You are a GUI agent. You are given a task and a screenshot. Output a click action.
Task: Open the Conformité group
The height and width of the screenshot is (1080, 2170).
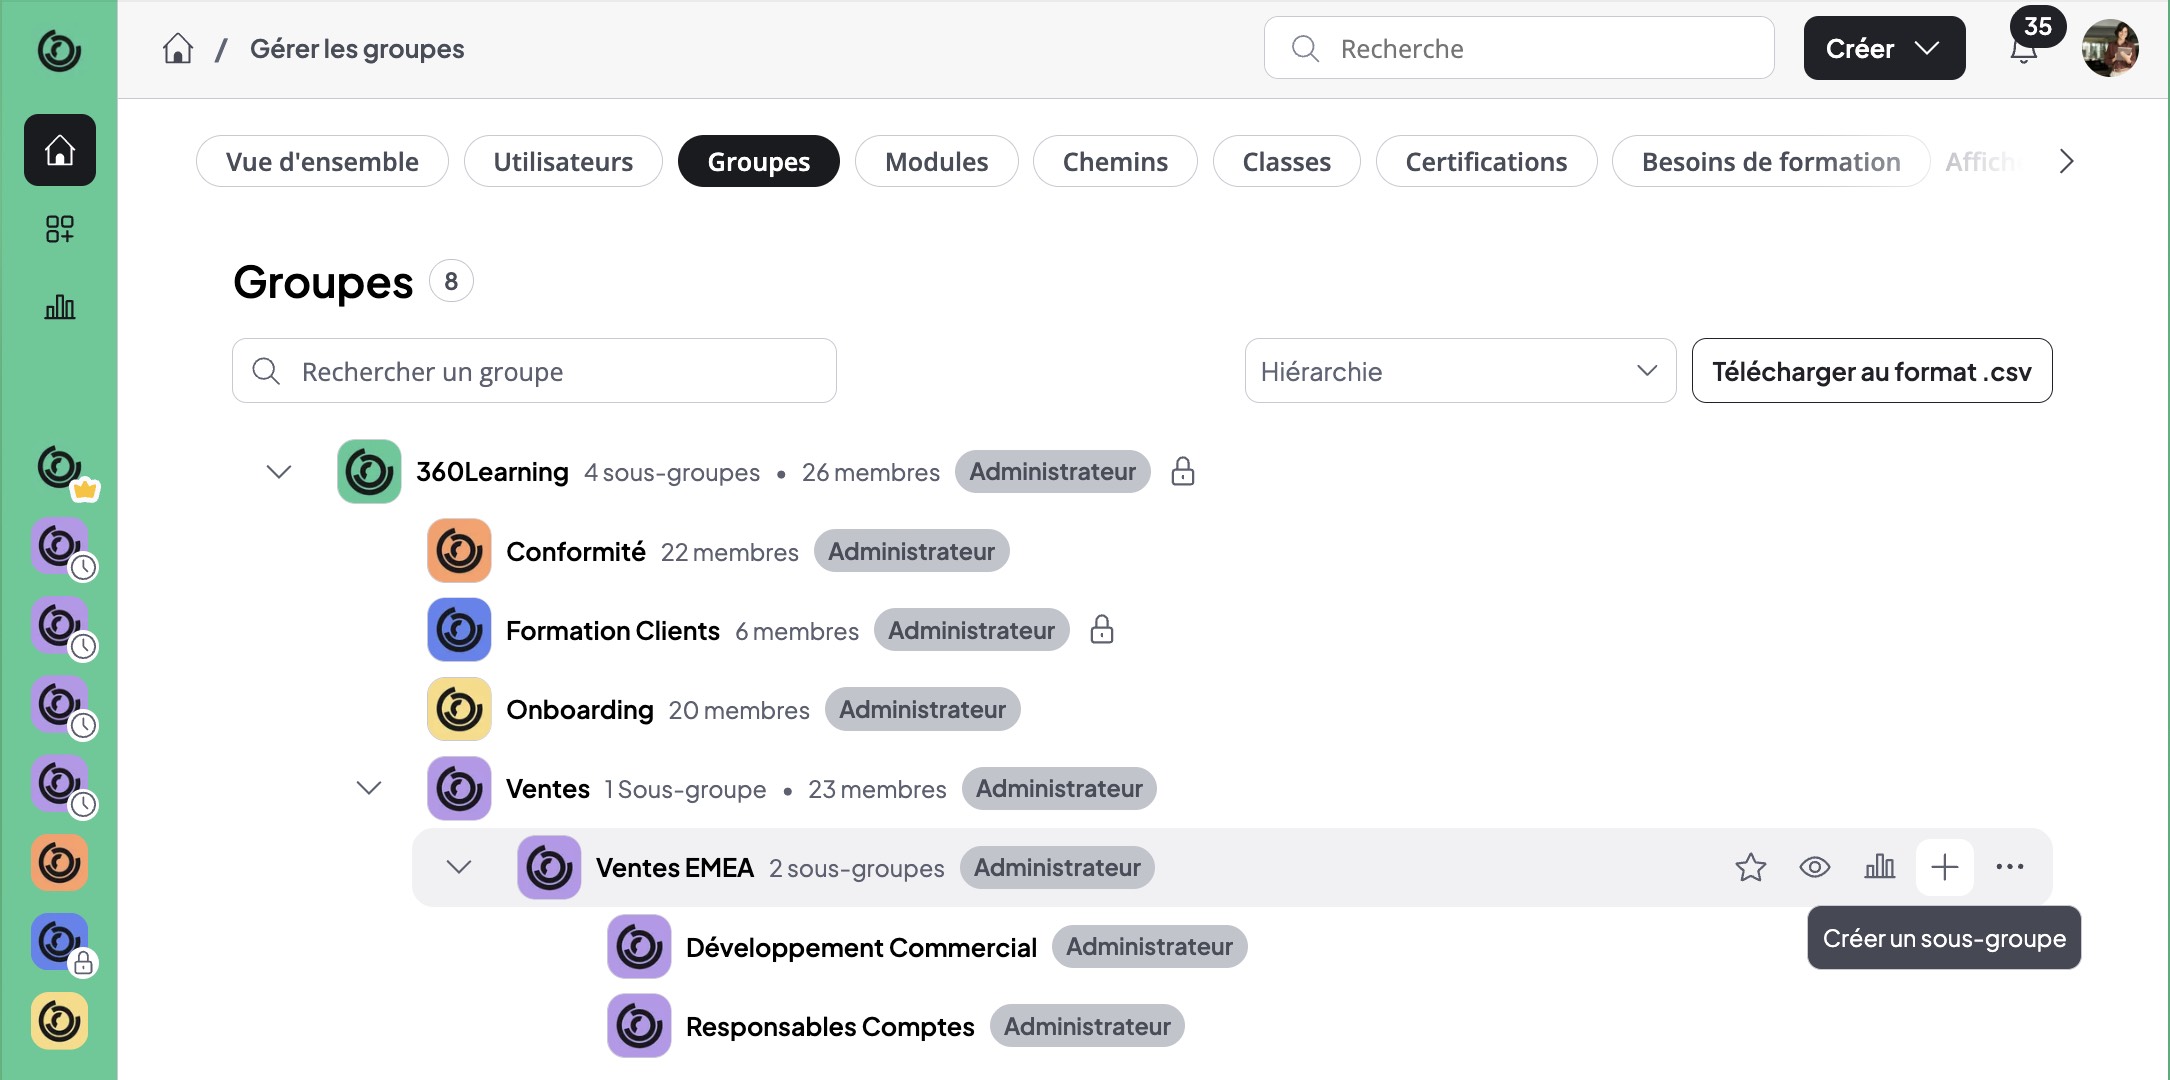(x=576, y=551)
